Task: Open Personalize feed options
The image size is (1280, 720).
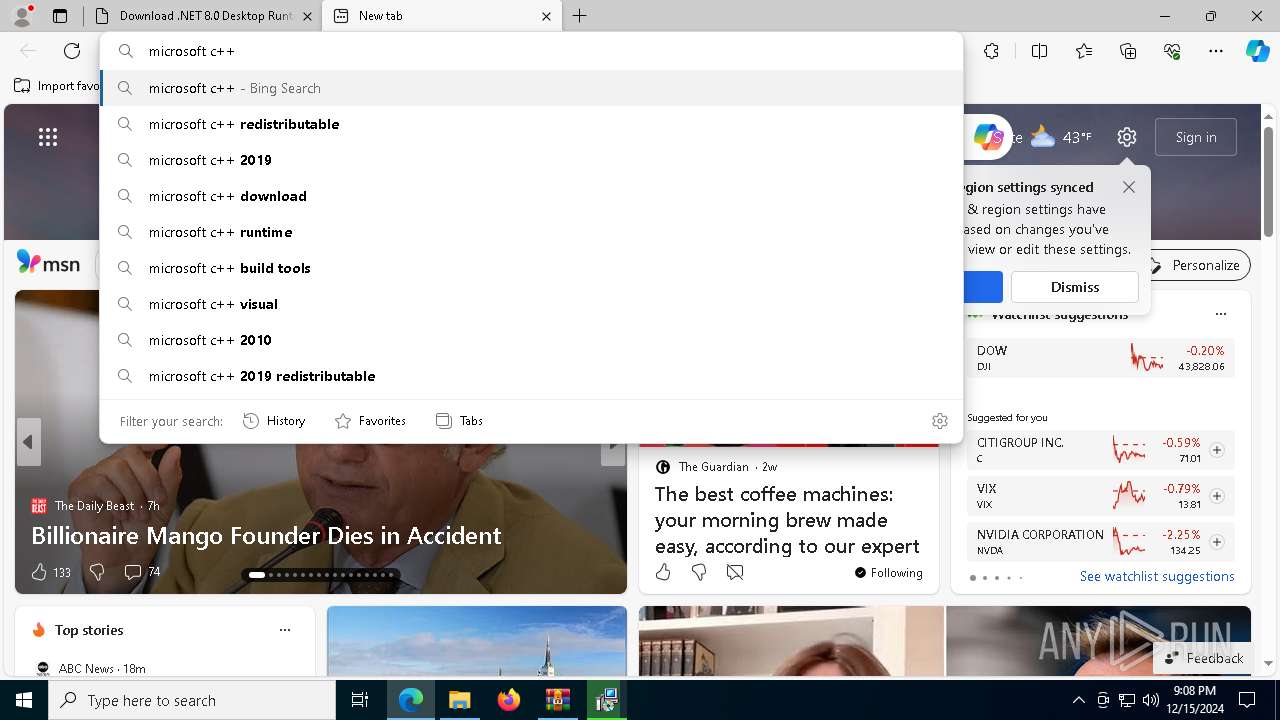Action: [1195, 265]
